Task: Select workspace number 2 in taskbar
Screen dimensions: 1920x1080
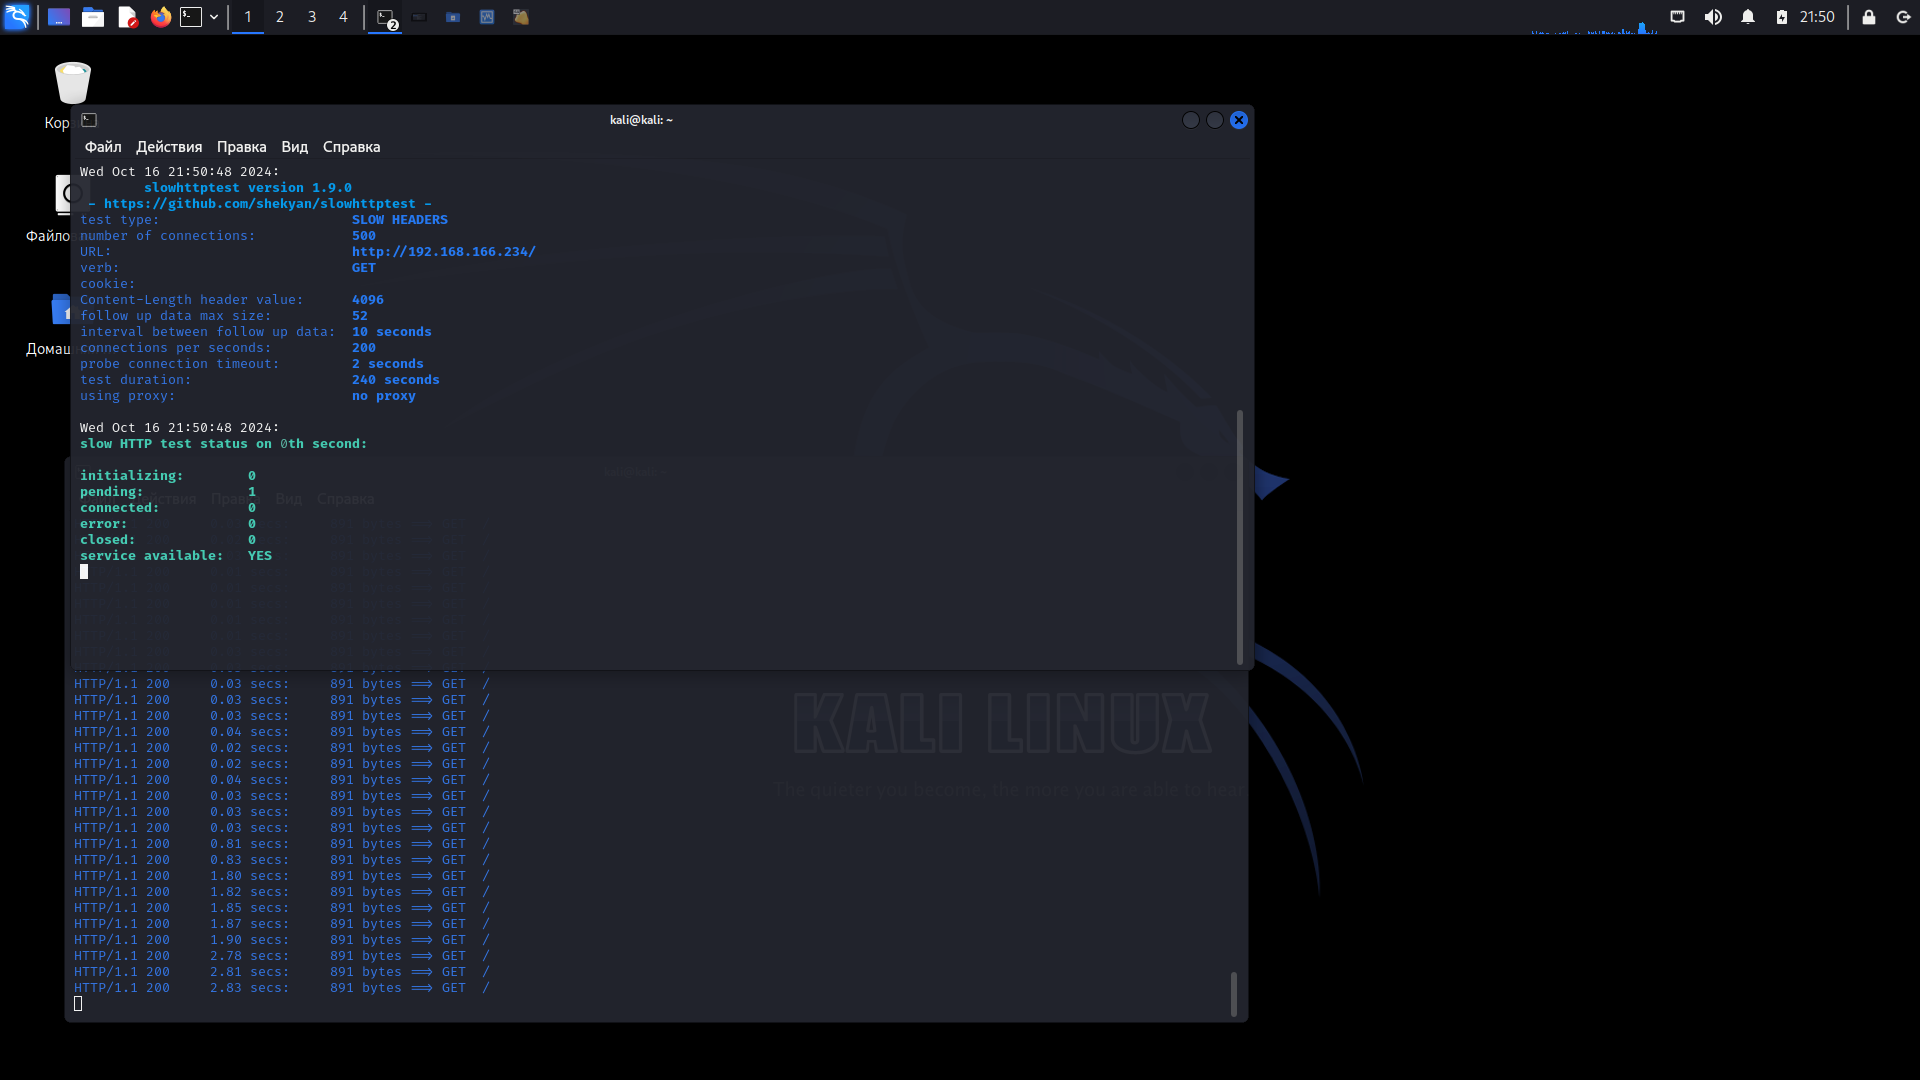Action: pyautogui.click(x=278, y=17)
